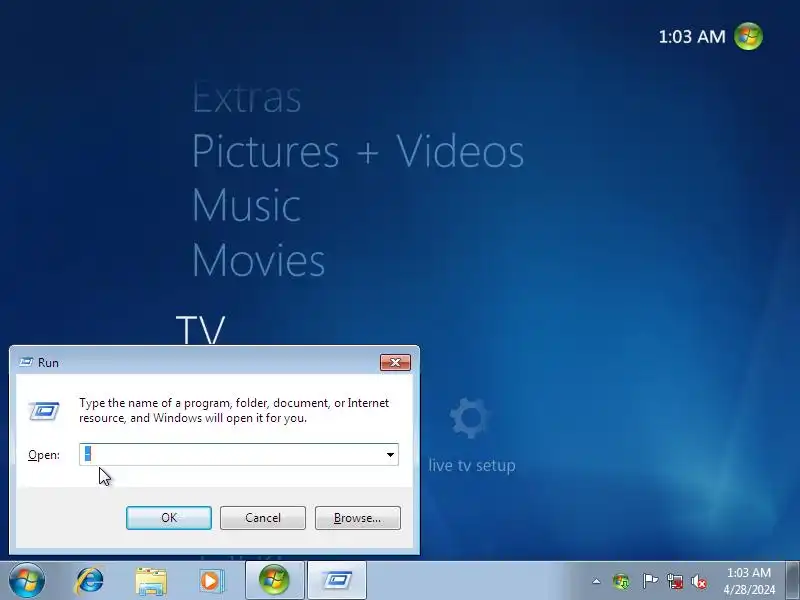Screen dimensions: 800x600
Task: Show hidden tray icons arrow
Action: pyautogui.click(x=596, y=581)
